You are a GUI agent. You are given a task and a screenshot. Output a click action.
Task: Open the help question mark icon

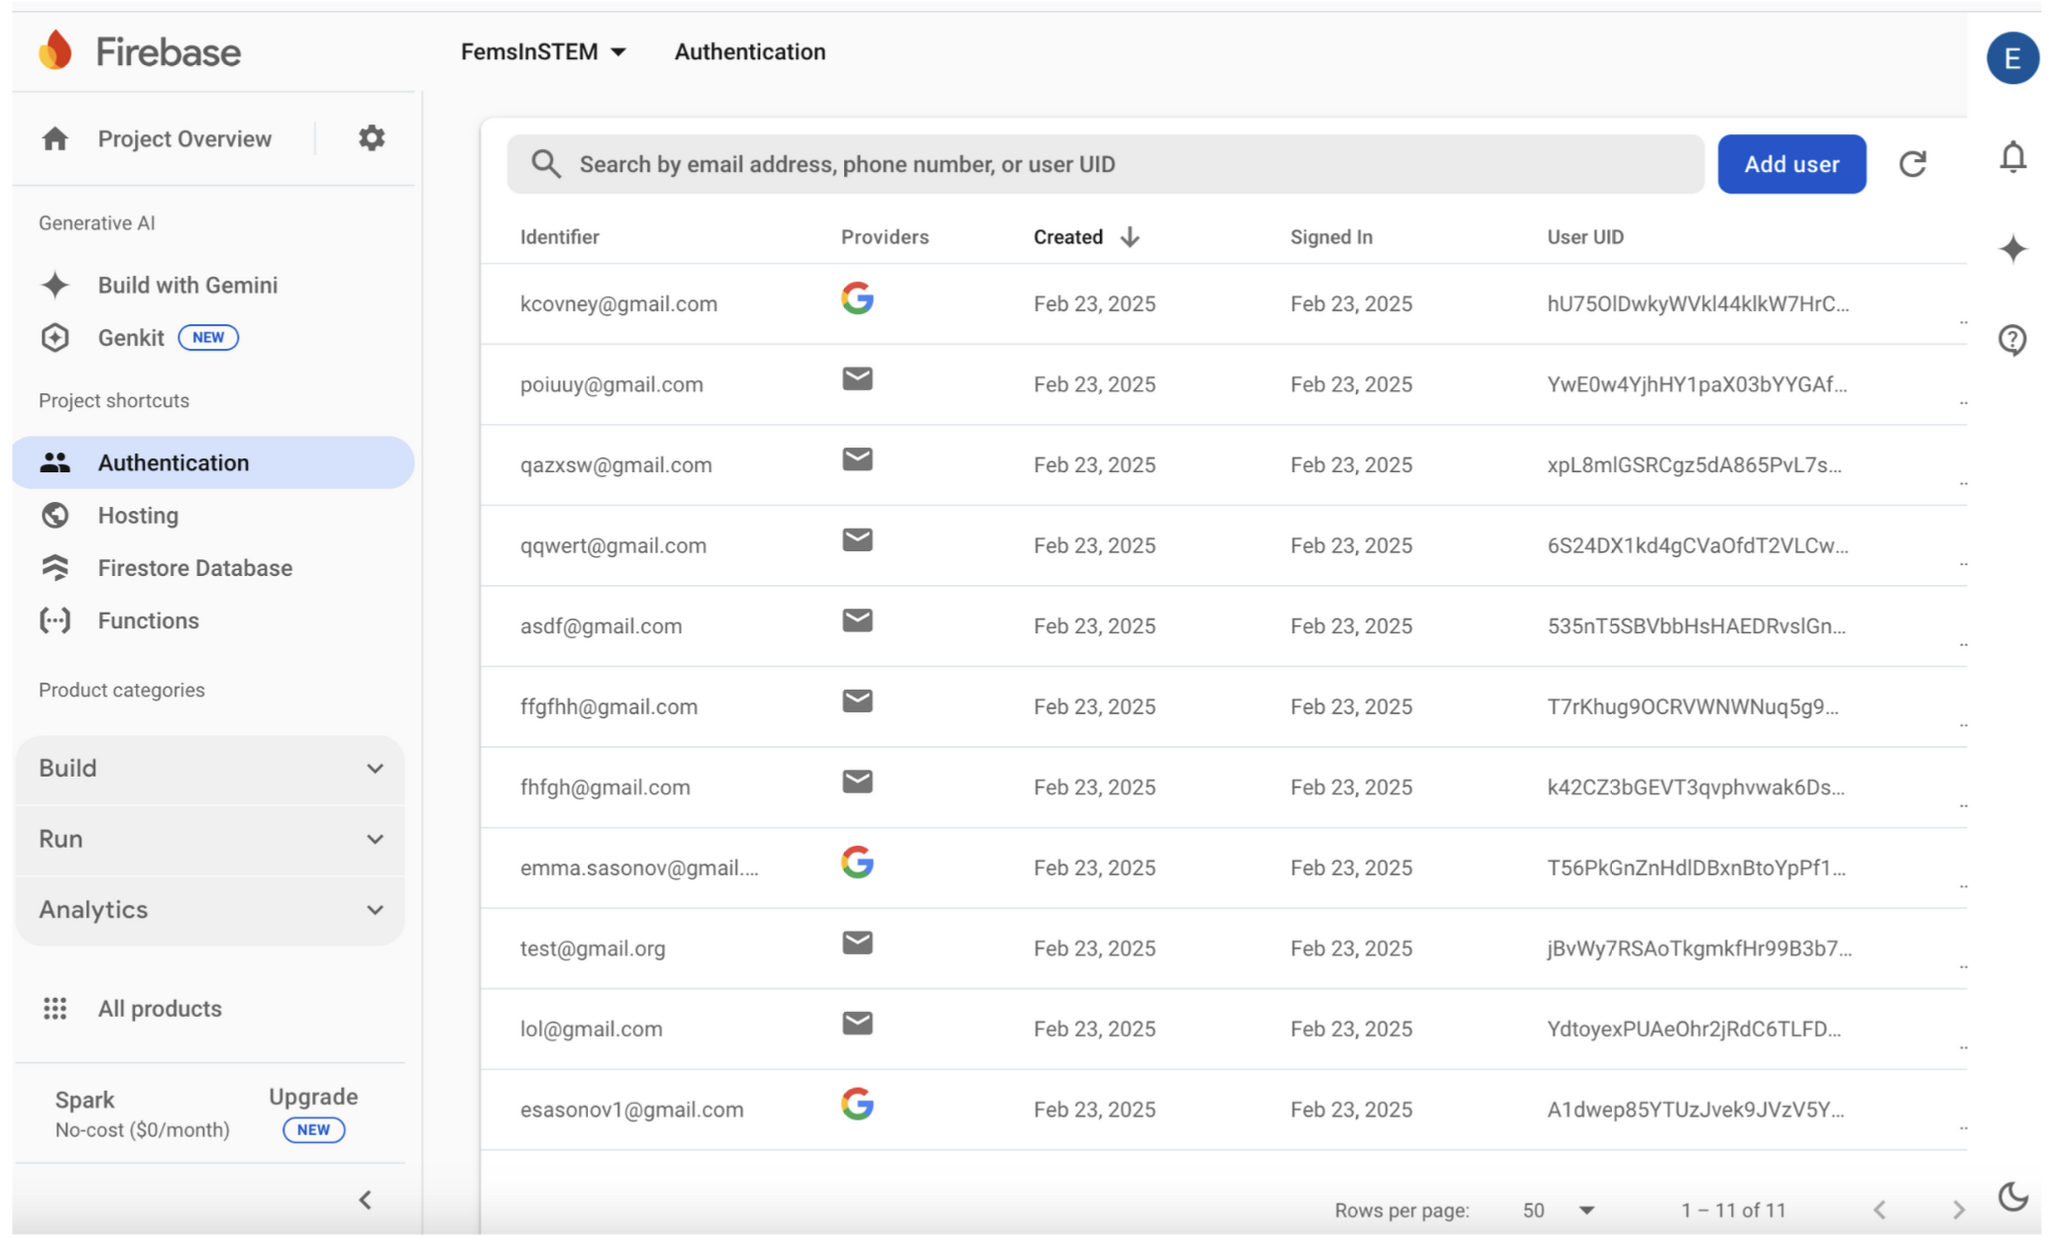[x=2012, y=340]
